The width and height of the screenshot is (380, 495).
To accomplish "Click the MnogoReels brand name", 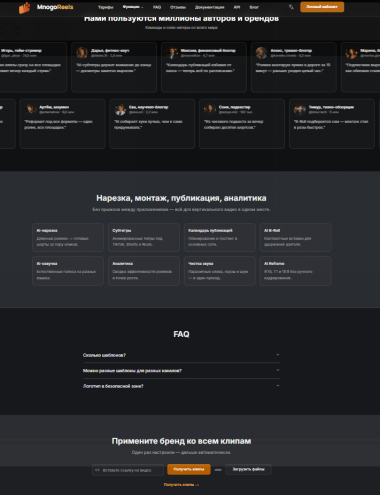I will point(55,7).
